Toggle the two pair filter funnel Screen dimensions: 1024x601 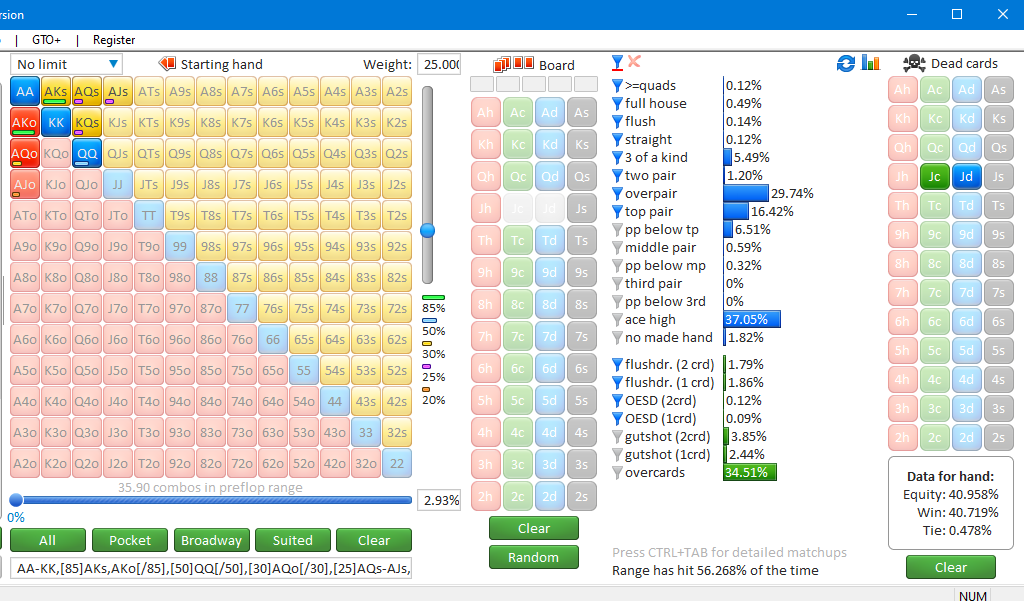tap(617, 176)
